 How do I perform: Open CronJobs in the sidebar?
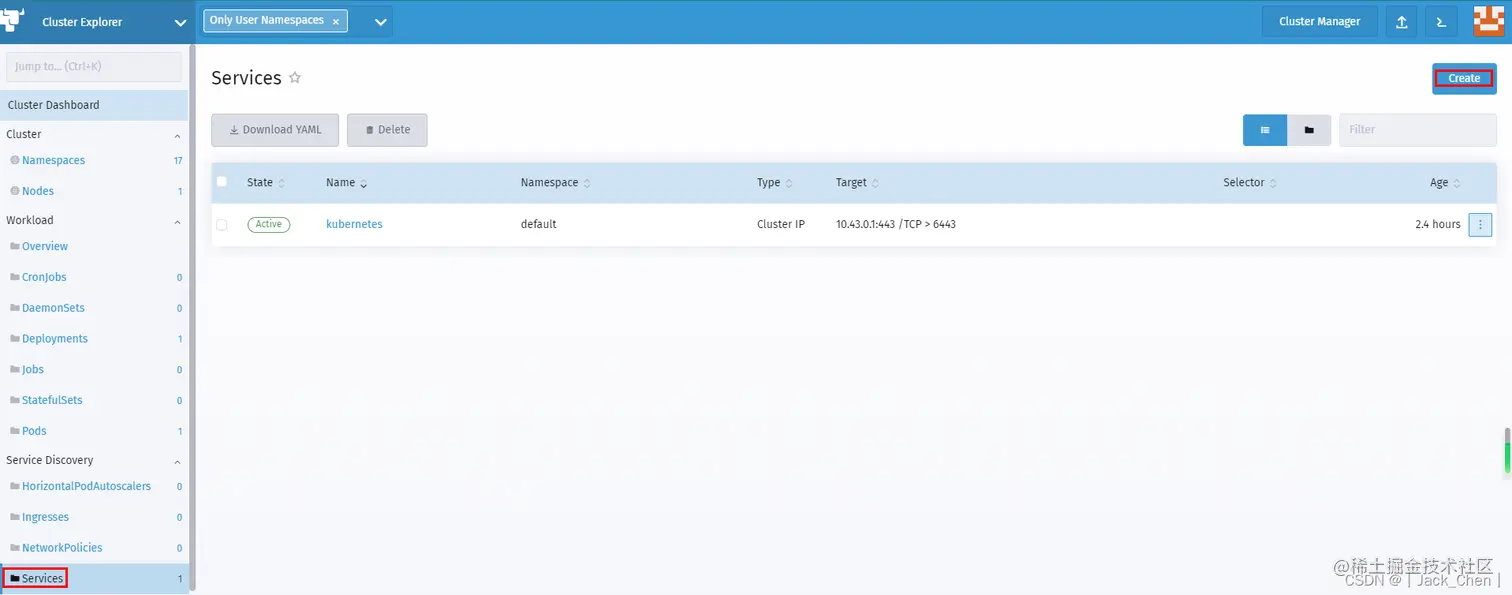tap(44, 277)
